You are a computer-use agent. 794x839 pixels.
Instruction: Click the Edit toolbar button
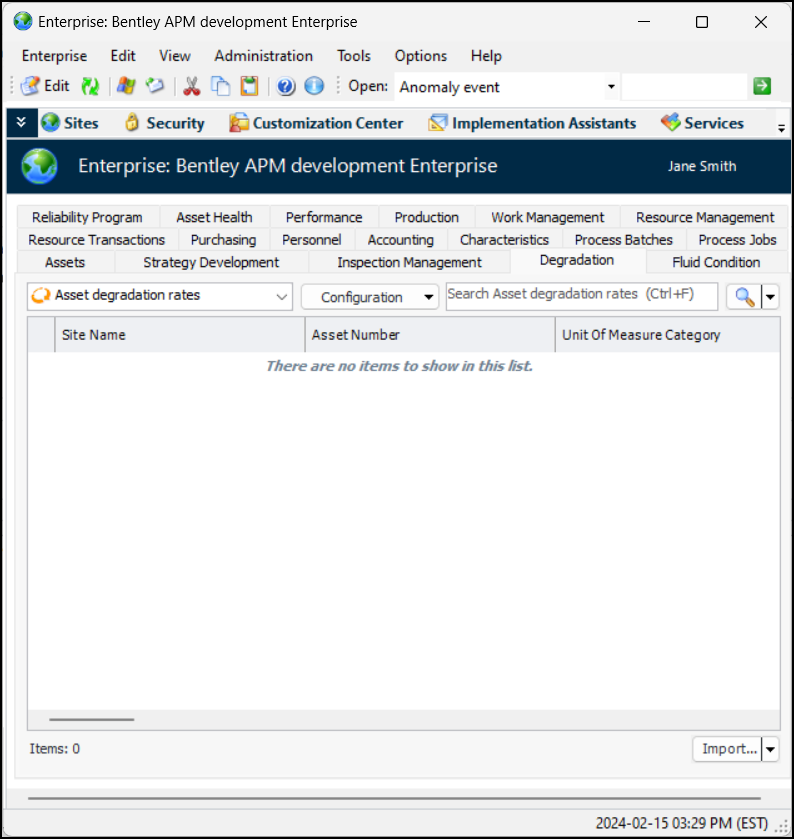[x=45, y=86]
